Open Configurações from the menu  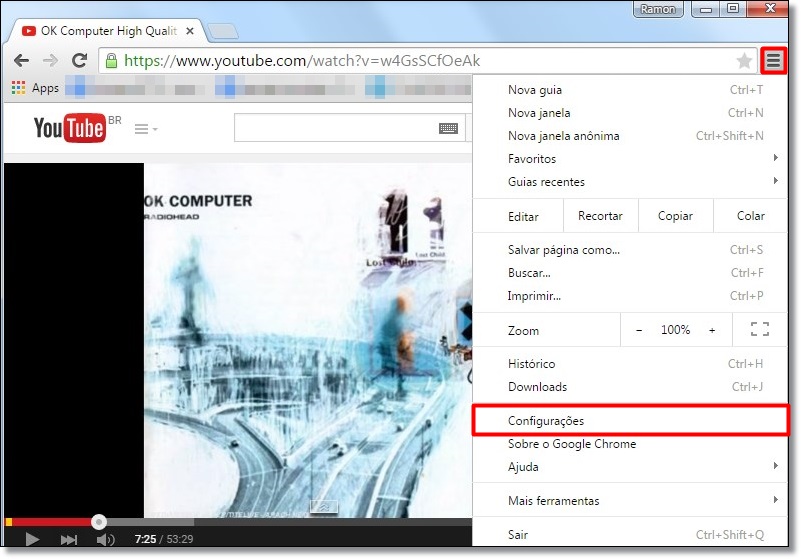630,421
